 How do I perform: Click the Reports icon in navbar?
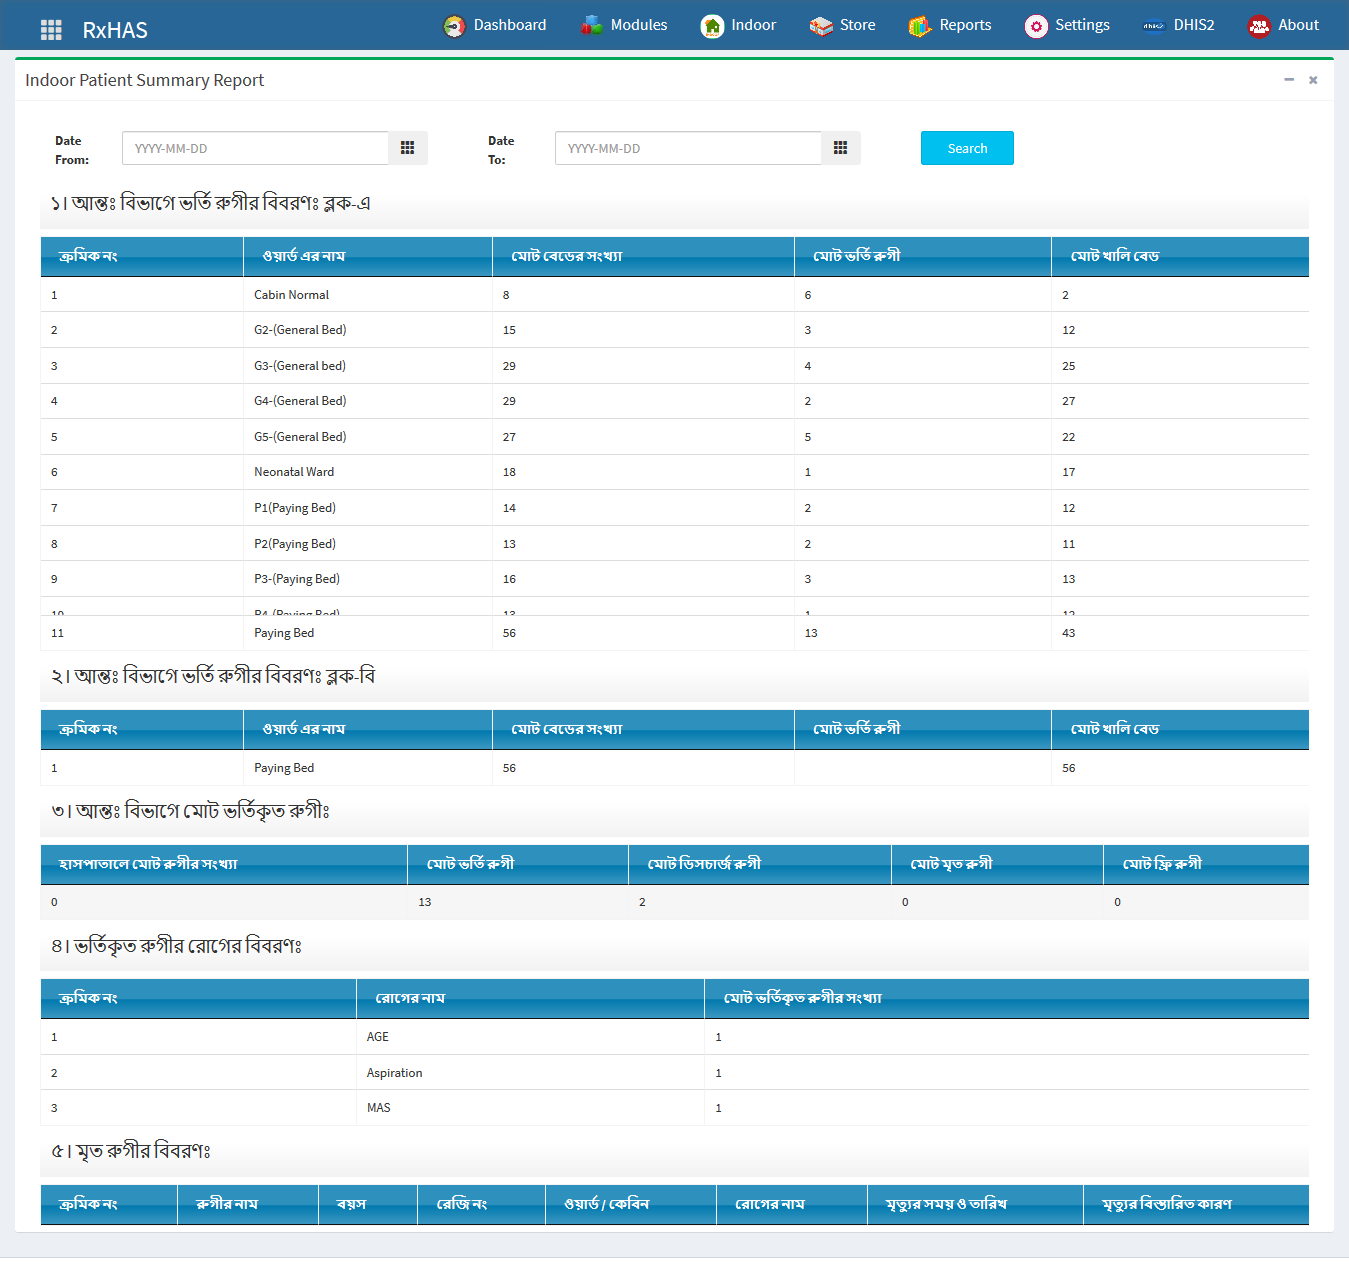pyautogui.click(x=920, y=26)
